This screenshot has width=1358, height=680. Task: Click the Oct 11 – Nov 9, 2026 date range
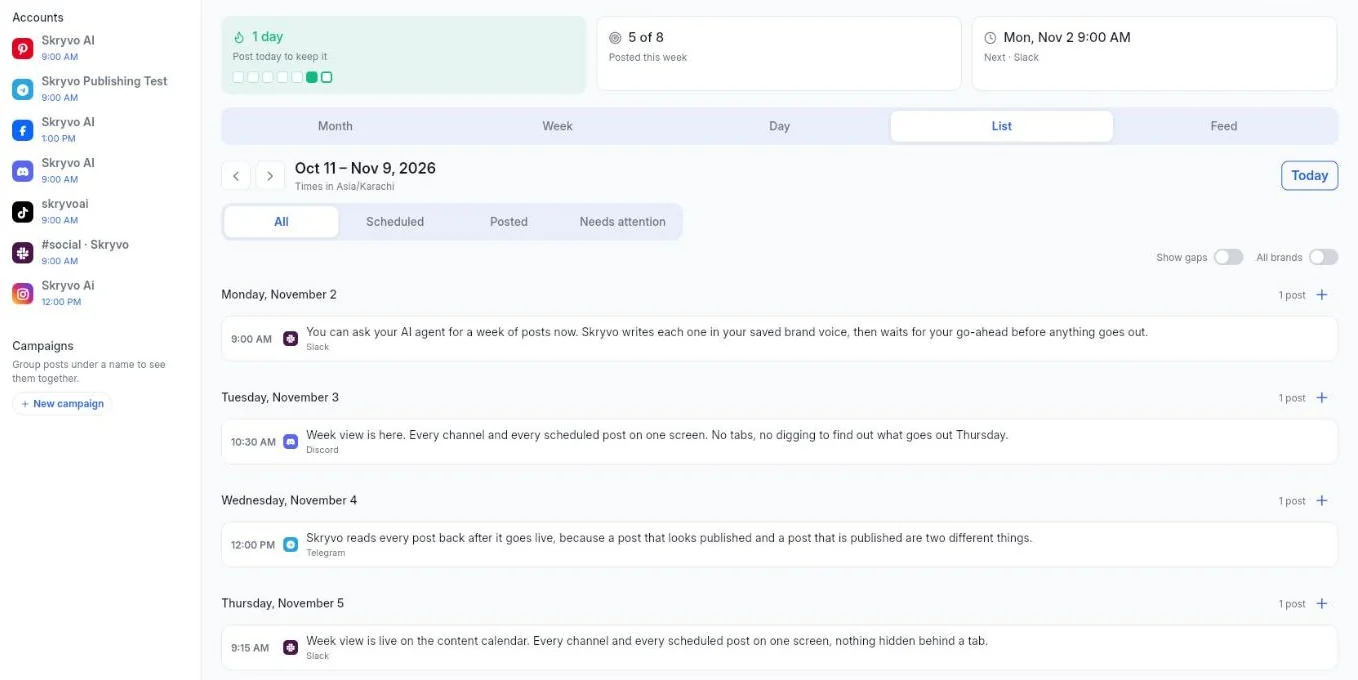(x=365, y=168)
